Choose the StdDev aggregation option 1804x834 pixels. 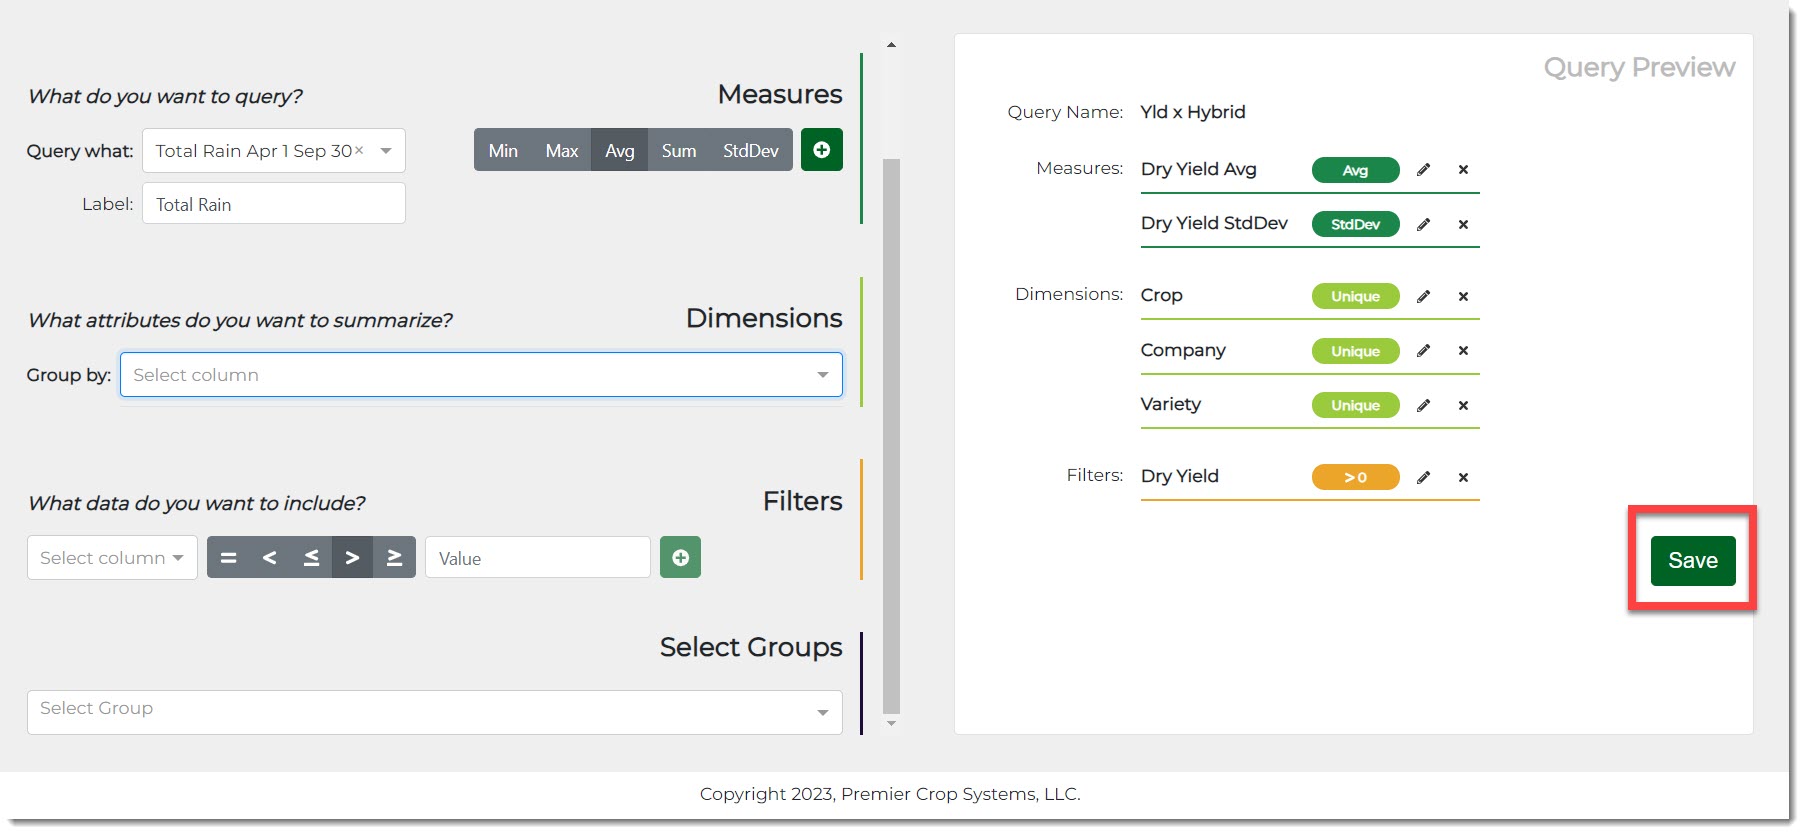tap(750, 150)
